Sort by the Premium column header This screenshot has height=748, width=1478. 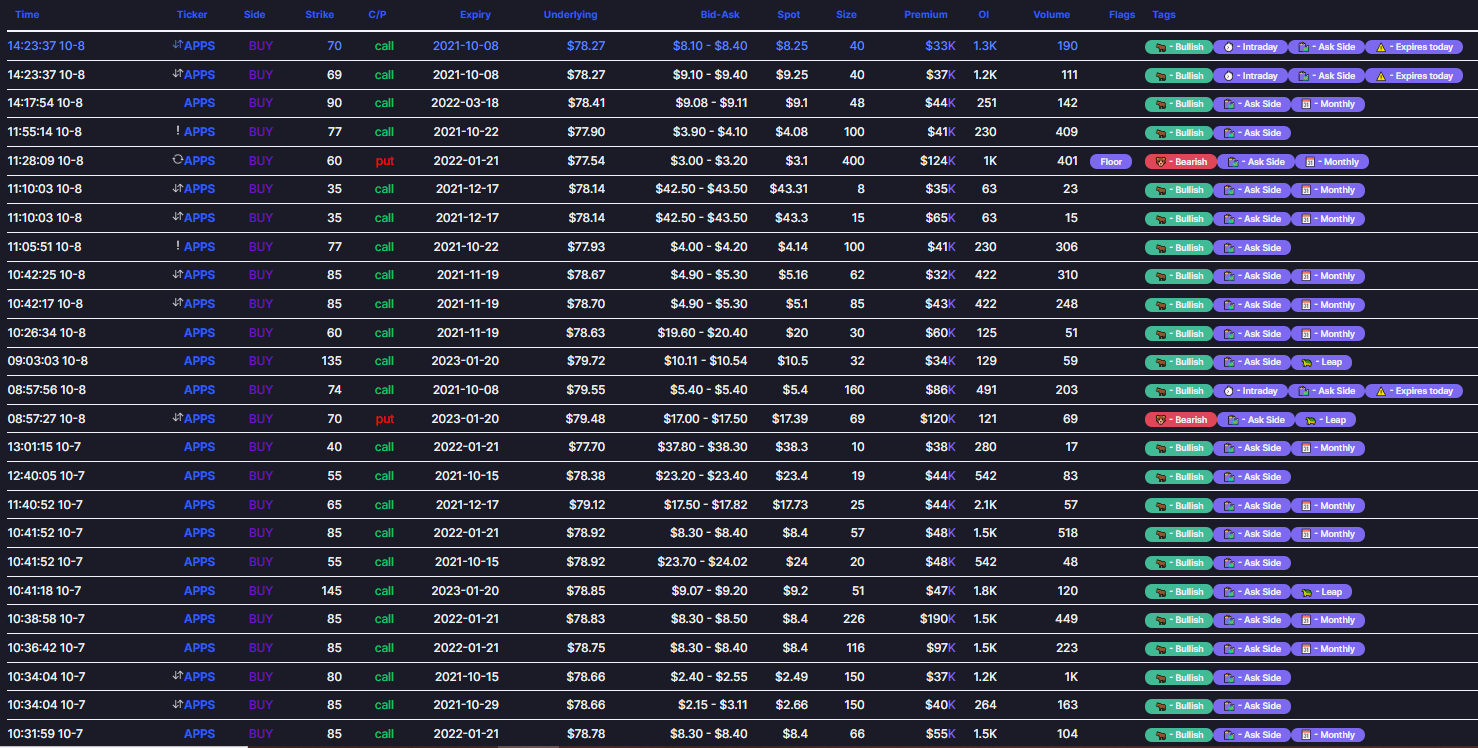tap(926, 15)
